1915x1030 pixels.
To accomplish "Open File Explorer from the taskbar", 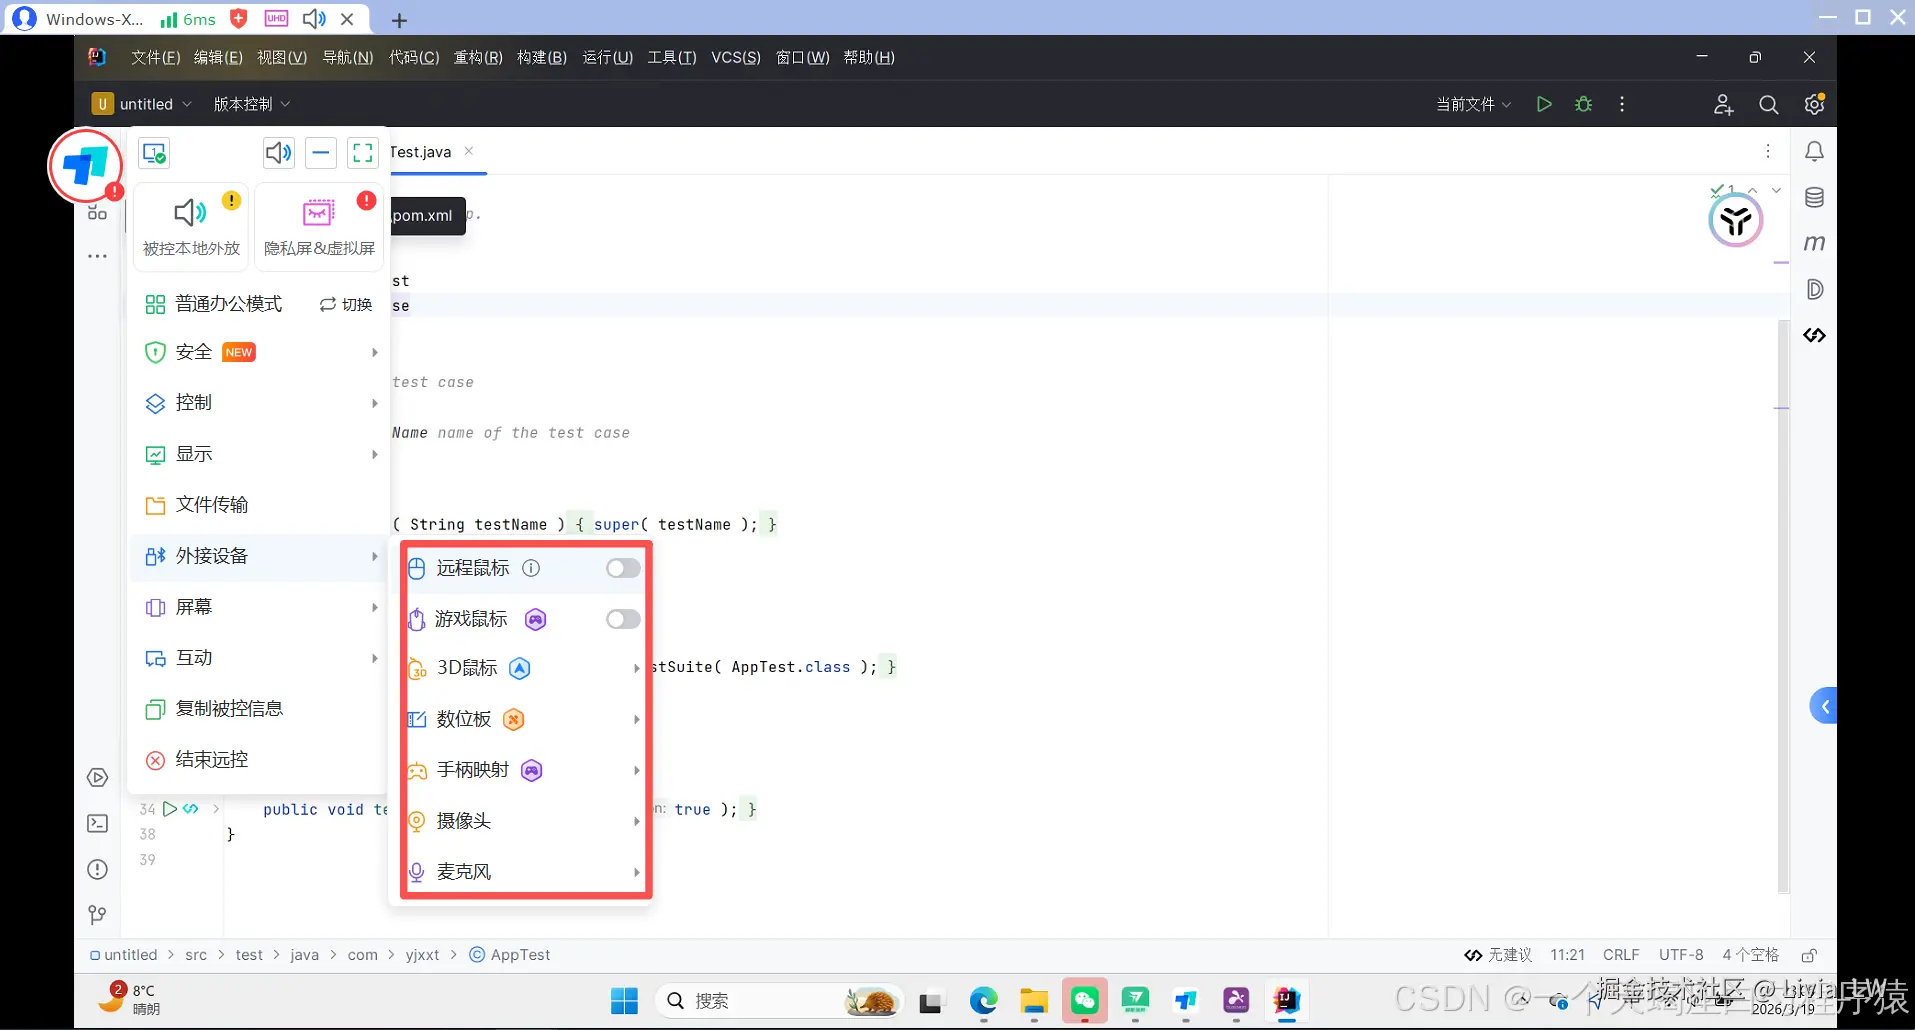I will click(1034, 1001).
